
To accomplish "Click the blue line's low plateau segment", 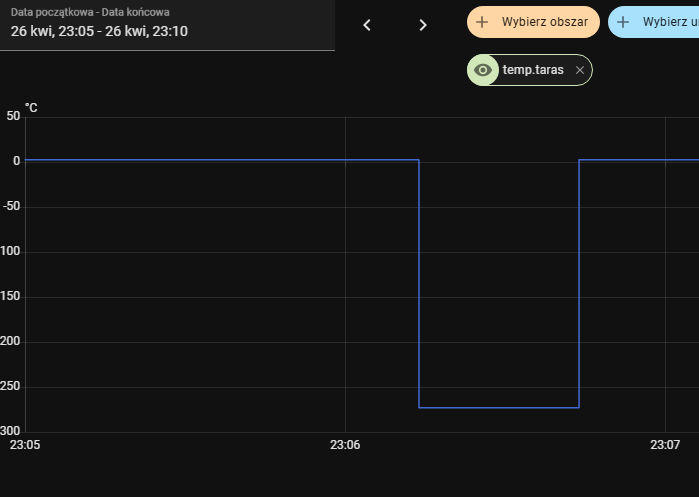I will (x=499, y=407).
